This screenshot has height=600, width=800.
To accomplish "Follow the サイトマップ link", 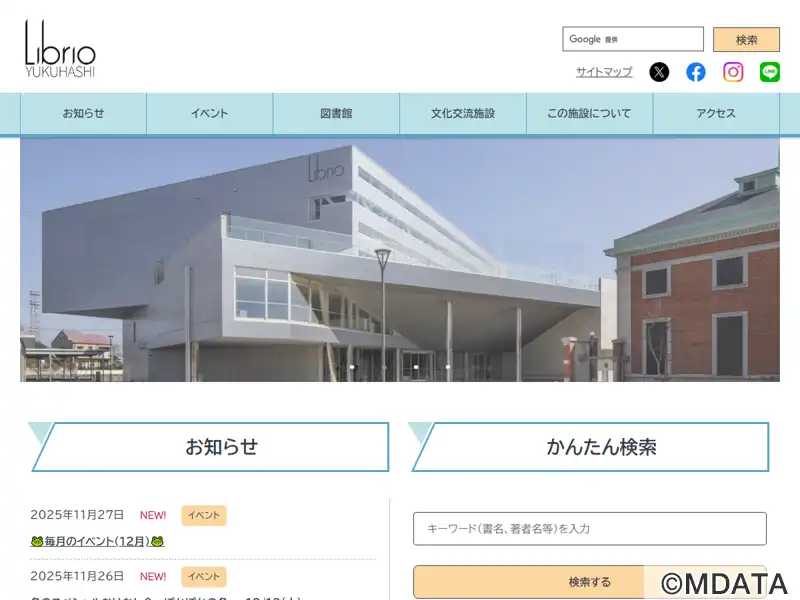I will click(604, 72).
